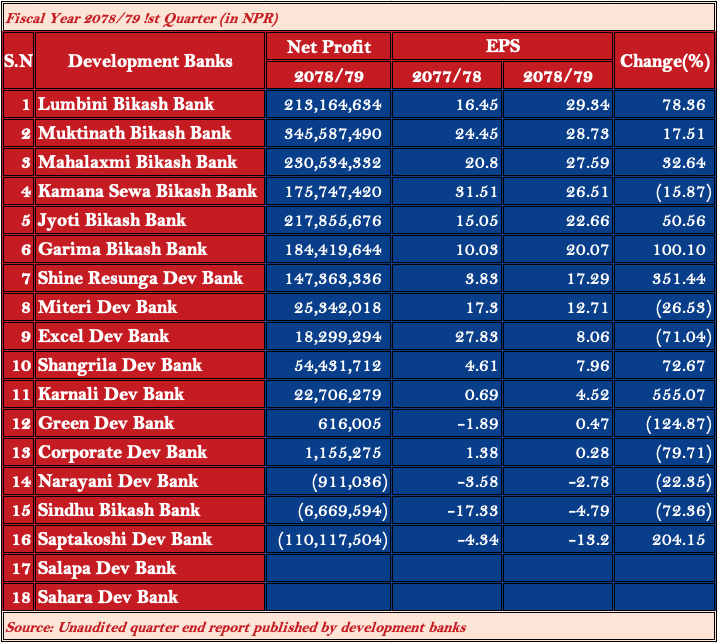
Task: Select the 'Net Profit' header cell
Action: (328, 46)
